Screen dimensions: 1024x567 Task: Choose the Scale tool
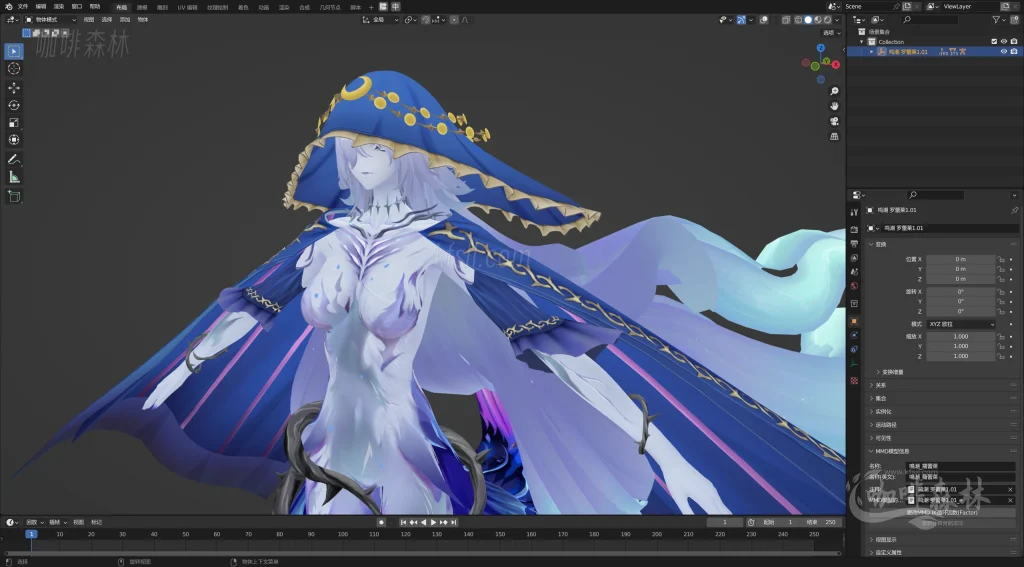pos(14,123)
